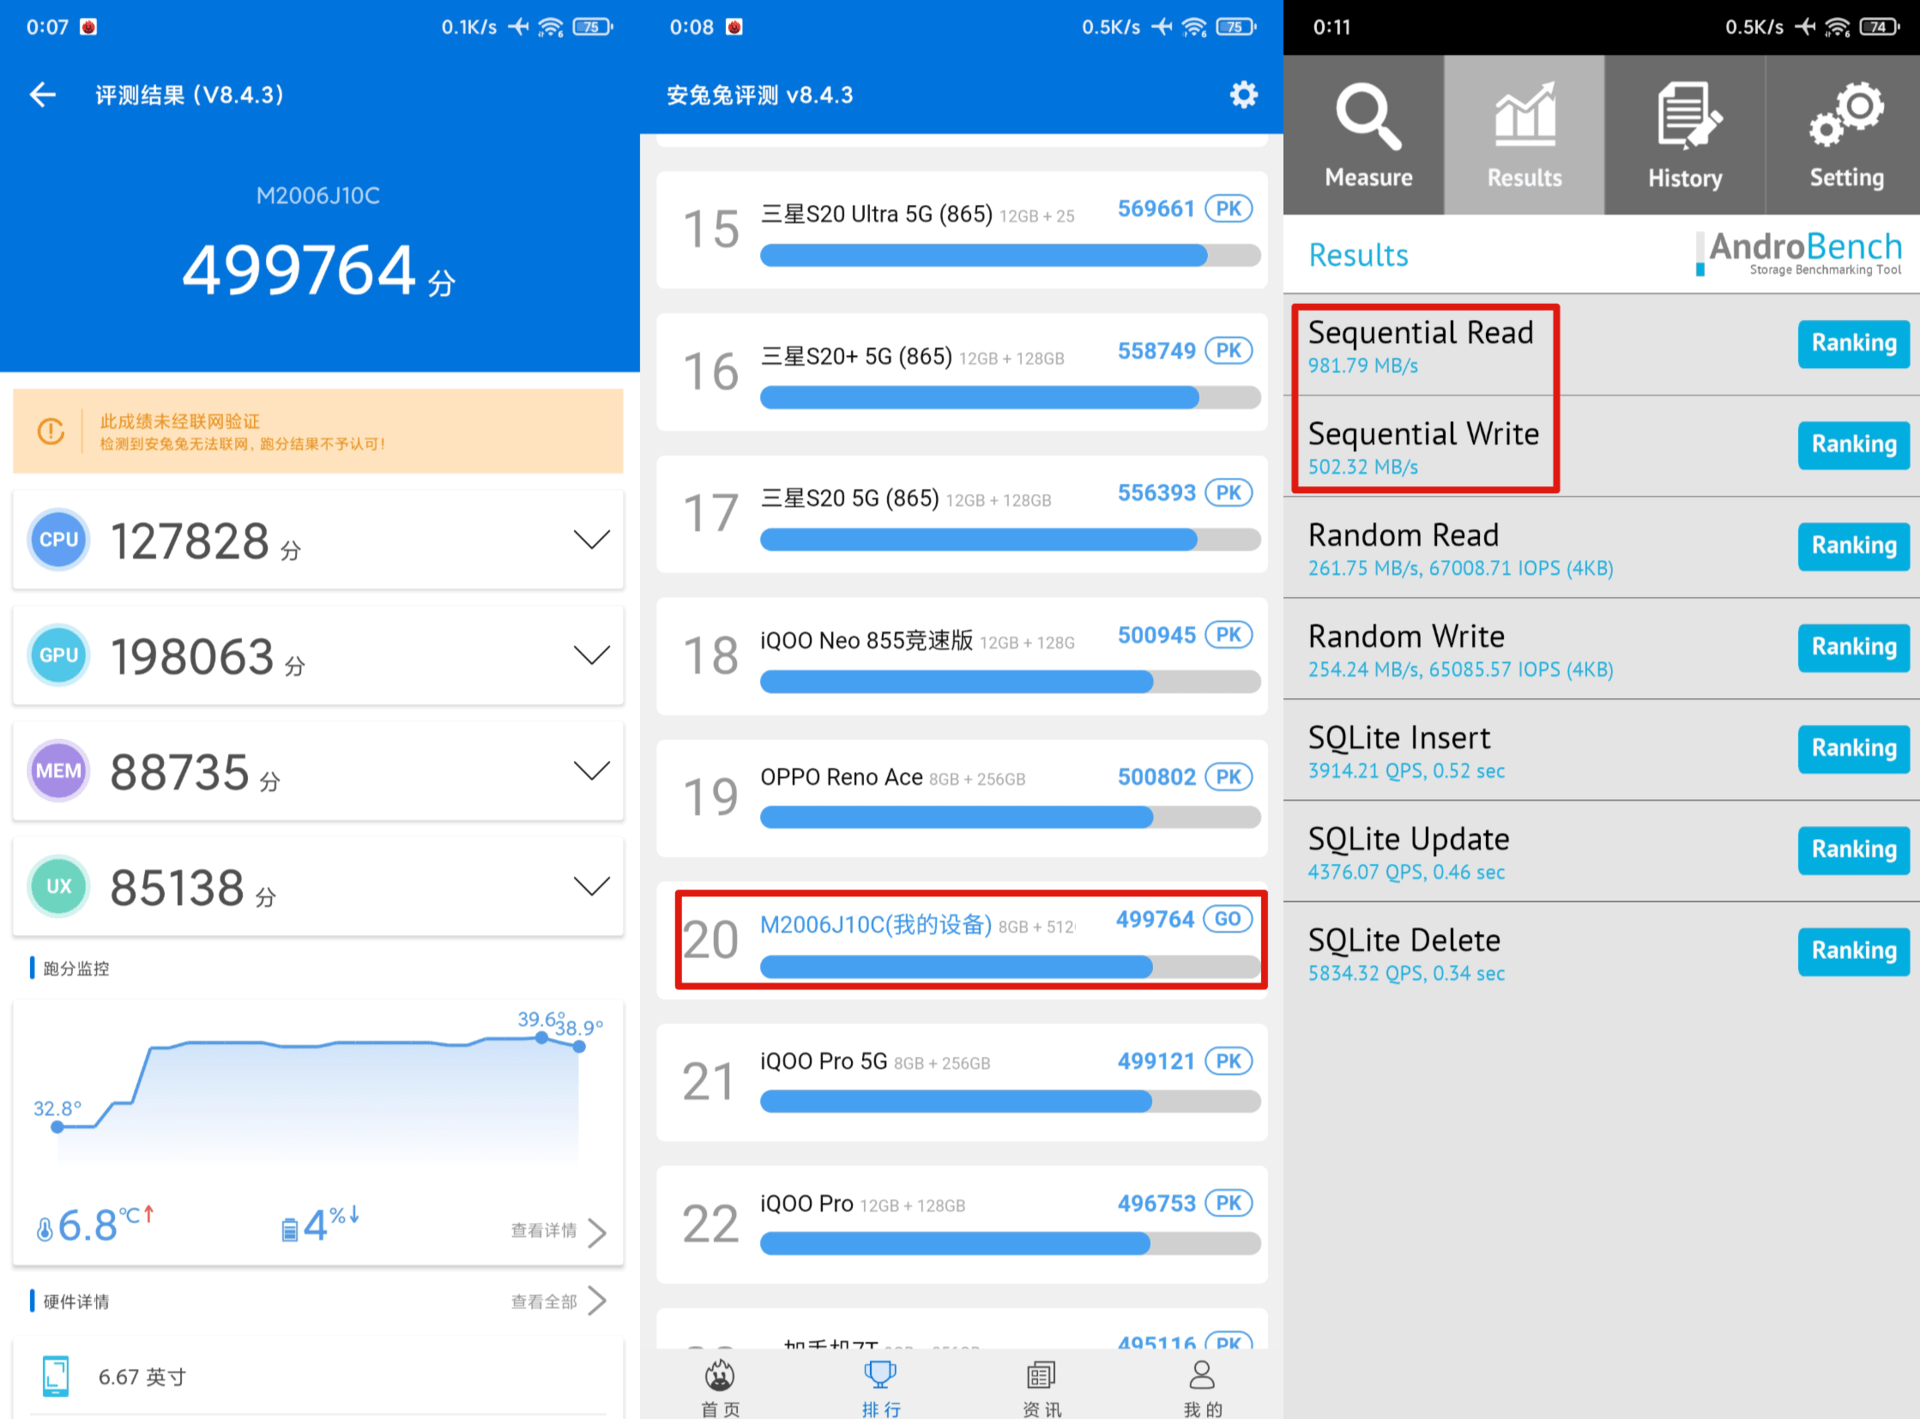Screen dimensions: 1920x1419
Task: Tap PK for 三星S20+ 5G
Action: click(x=1229, y=351)
